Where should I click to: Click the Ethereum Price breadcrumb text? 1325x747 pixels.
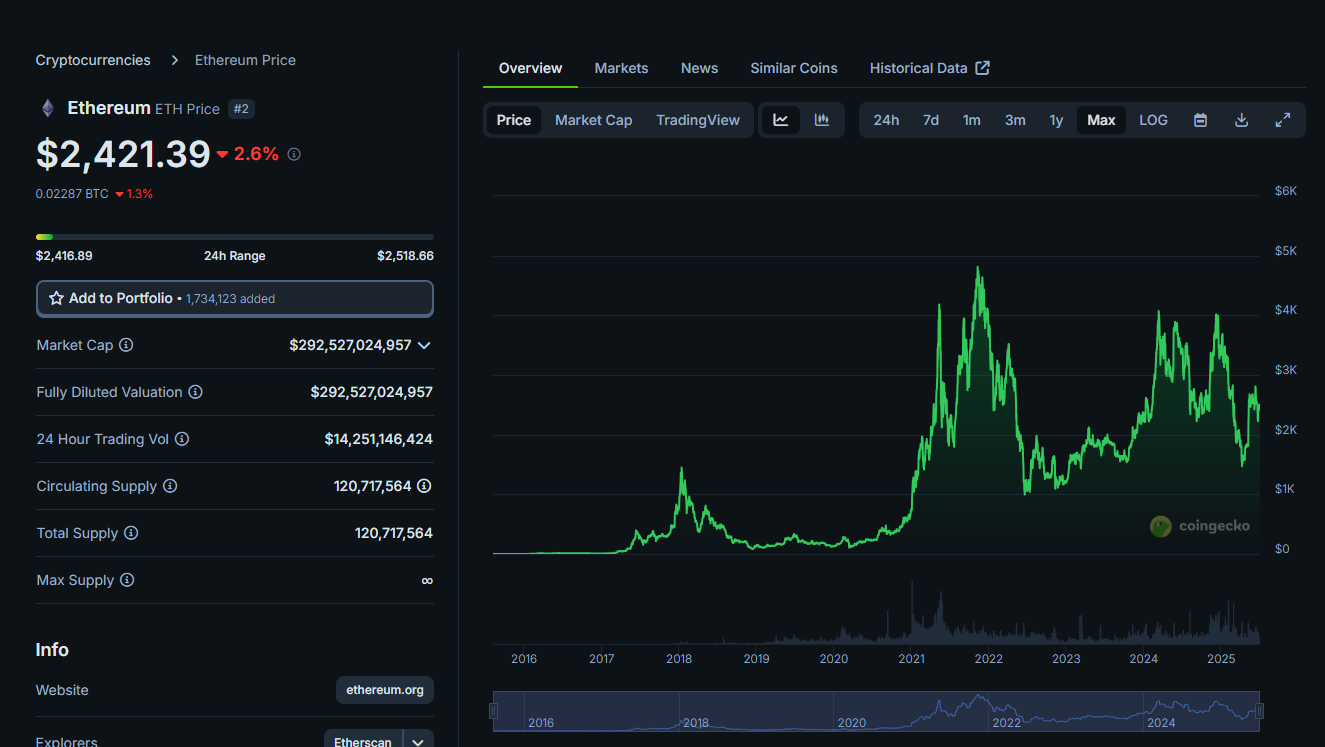point(245,60)
